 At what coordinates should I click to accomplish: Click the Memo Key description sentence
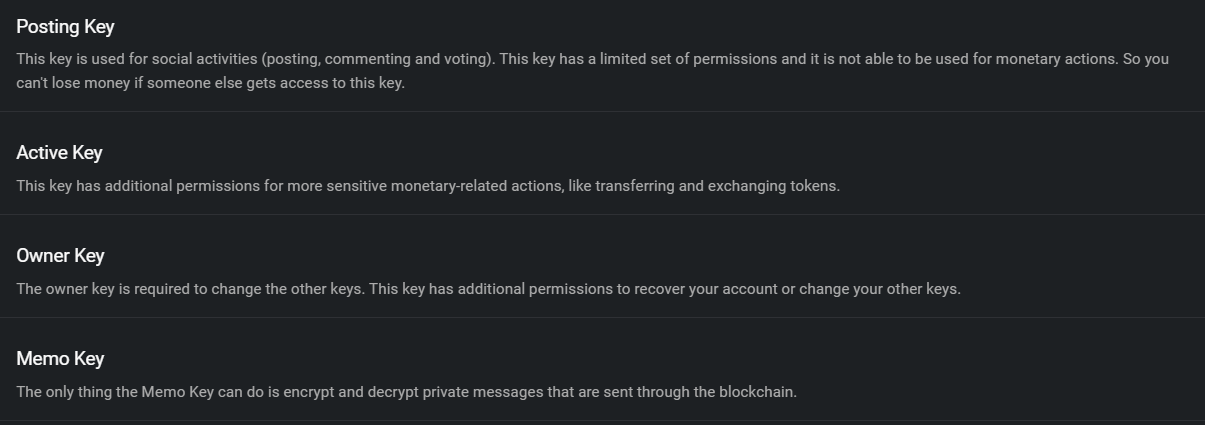(406, 392)
